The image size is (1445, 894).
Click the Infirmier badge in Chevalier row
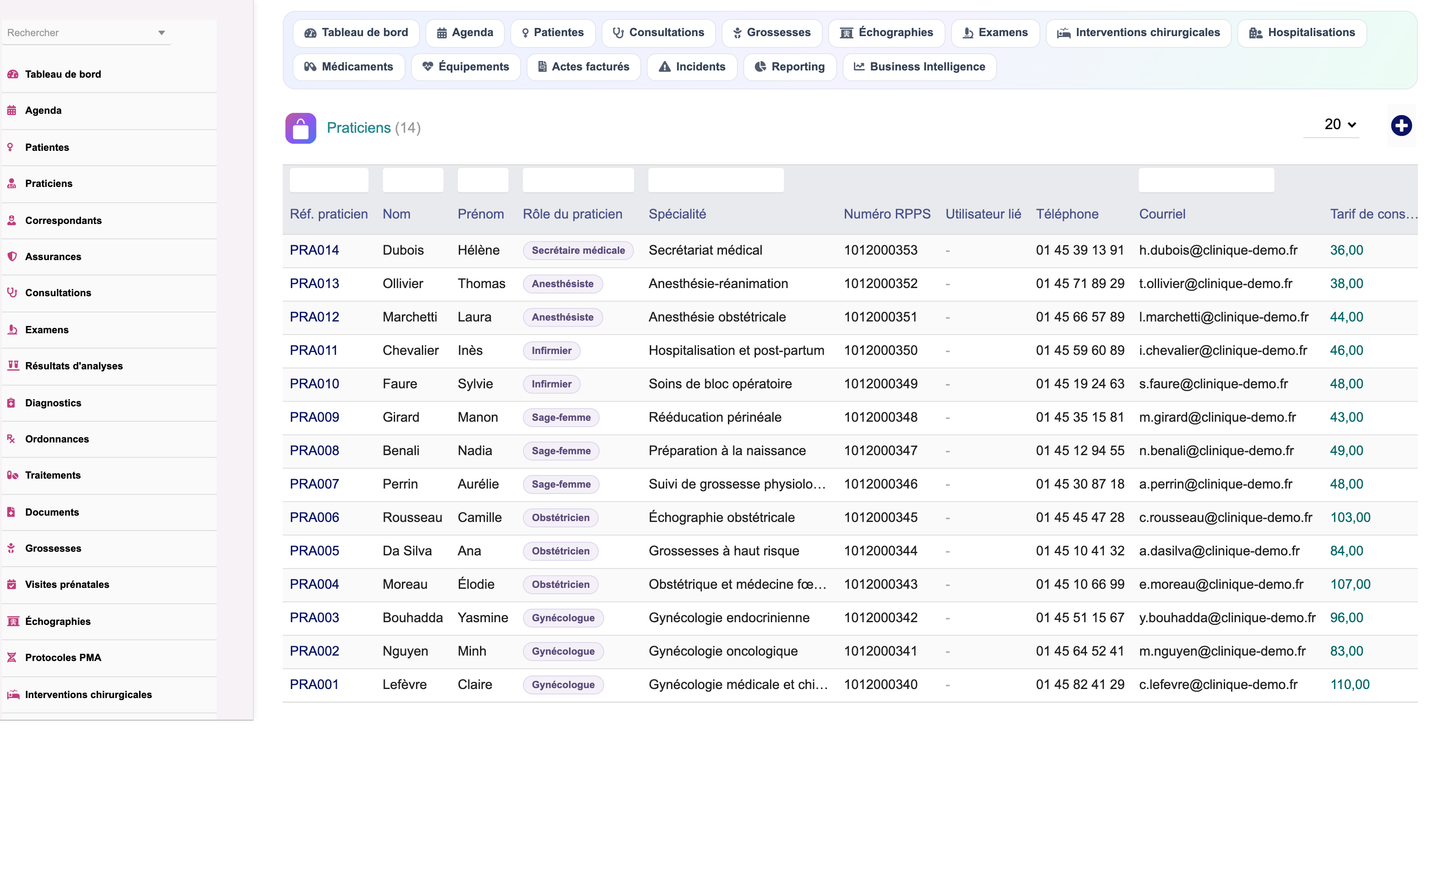[552, 351]
